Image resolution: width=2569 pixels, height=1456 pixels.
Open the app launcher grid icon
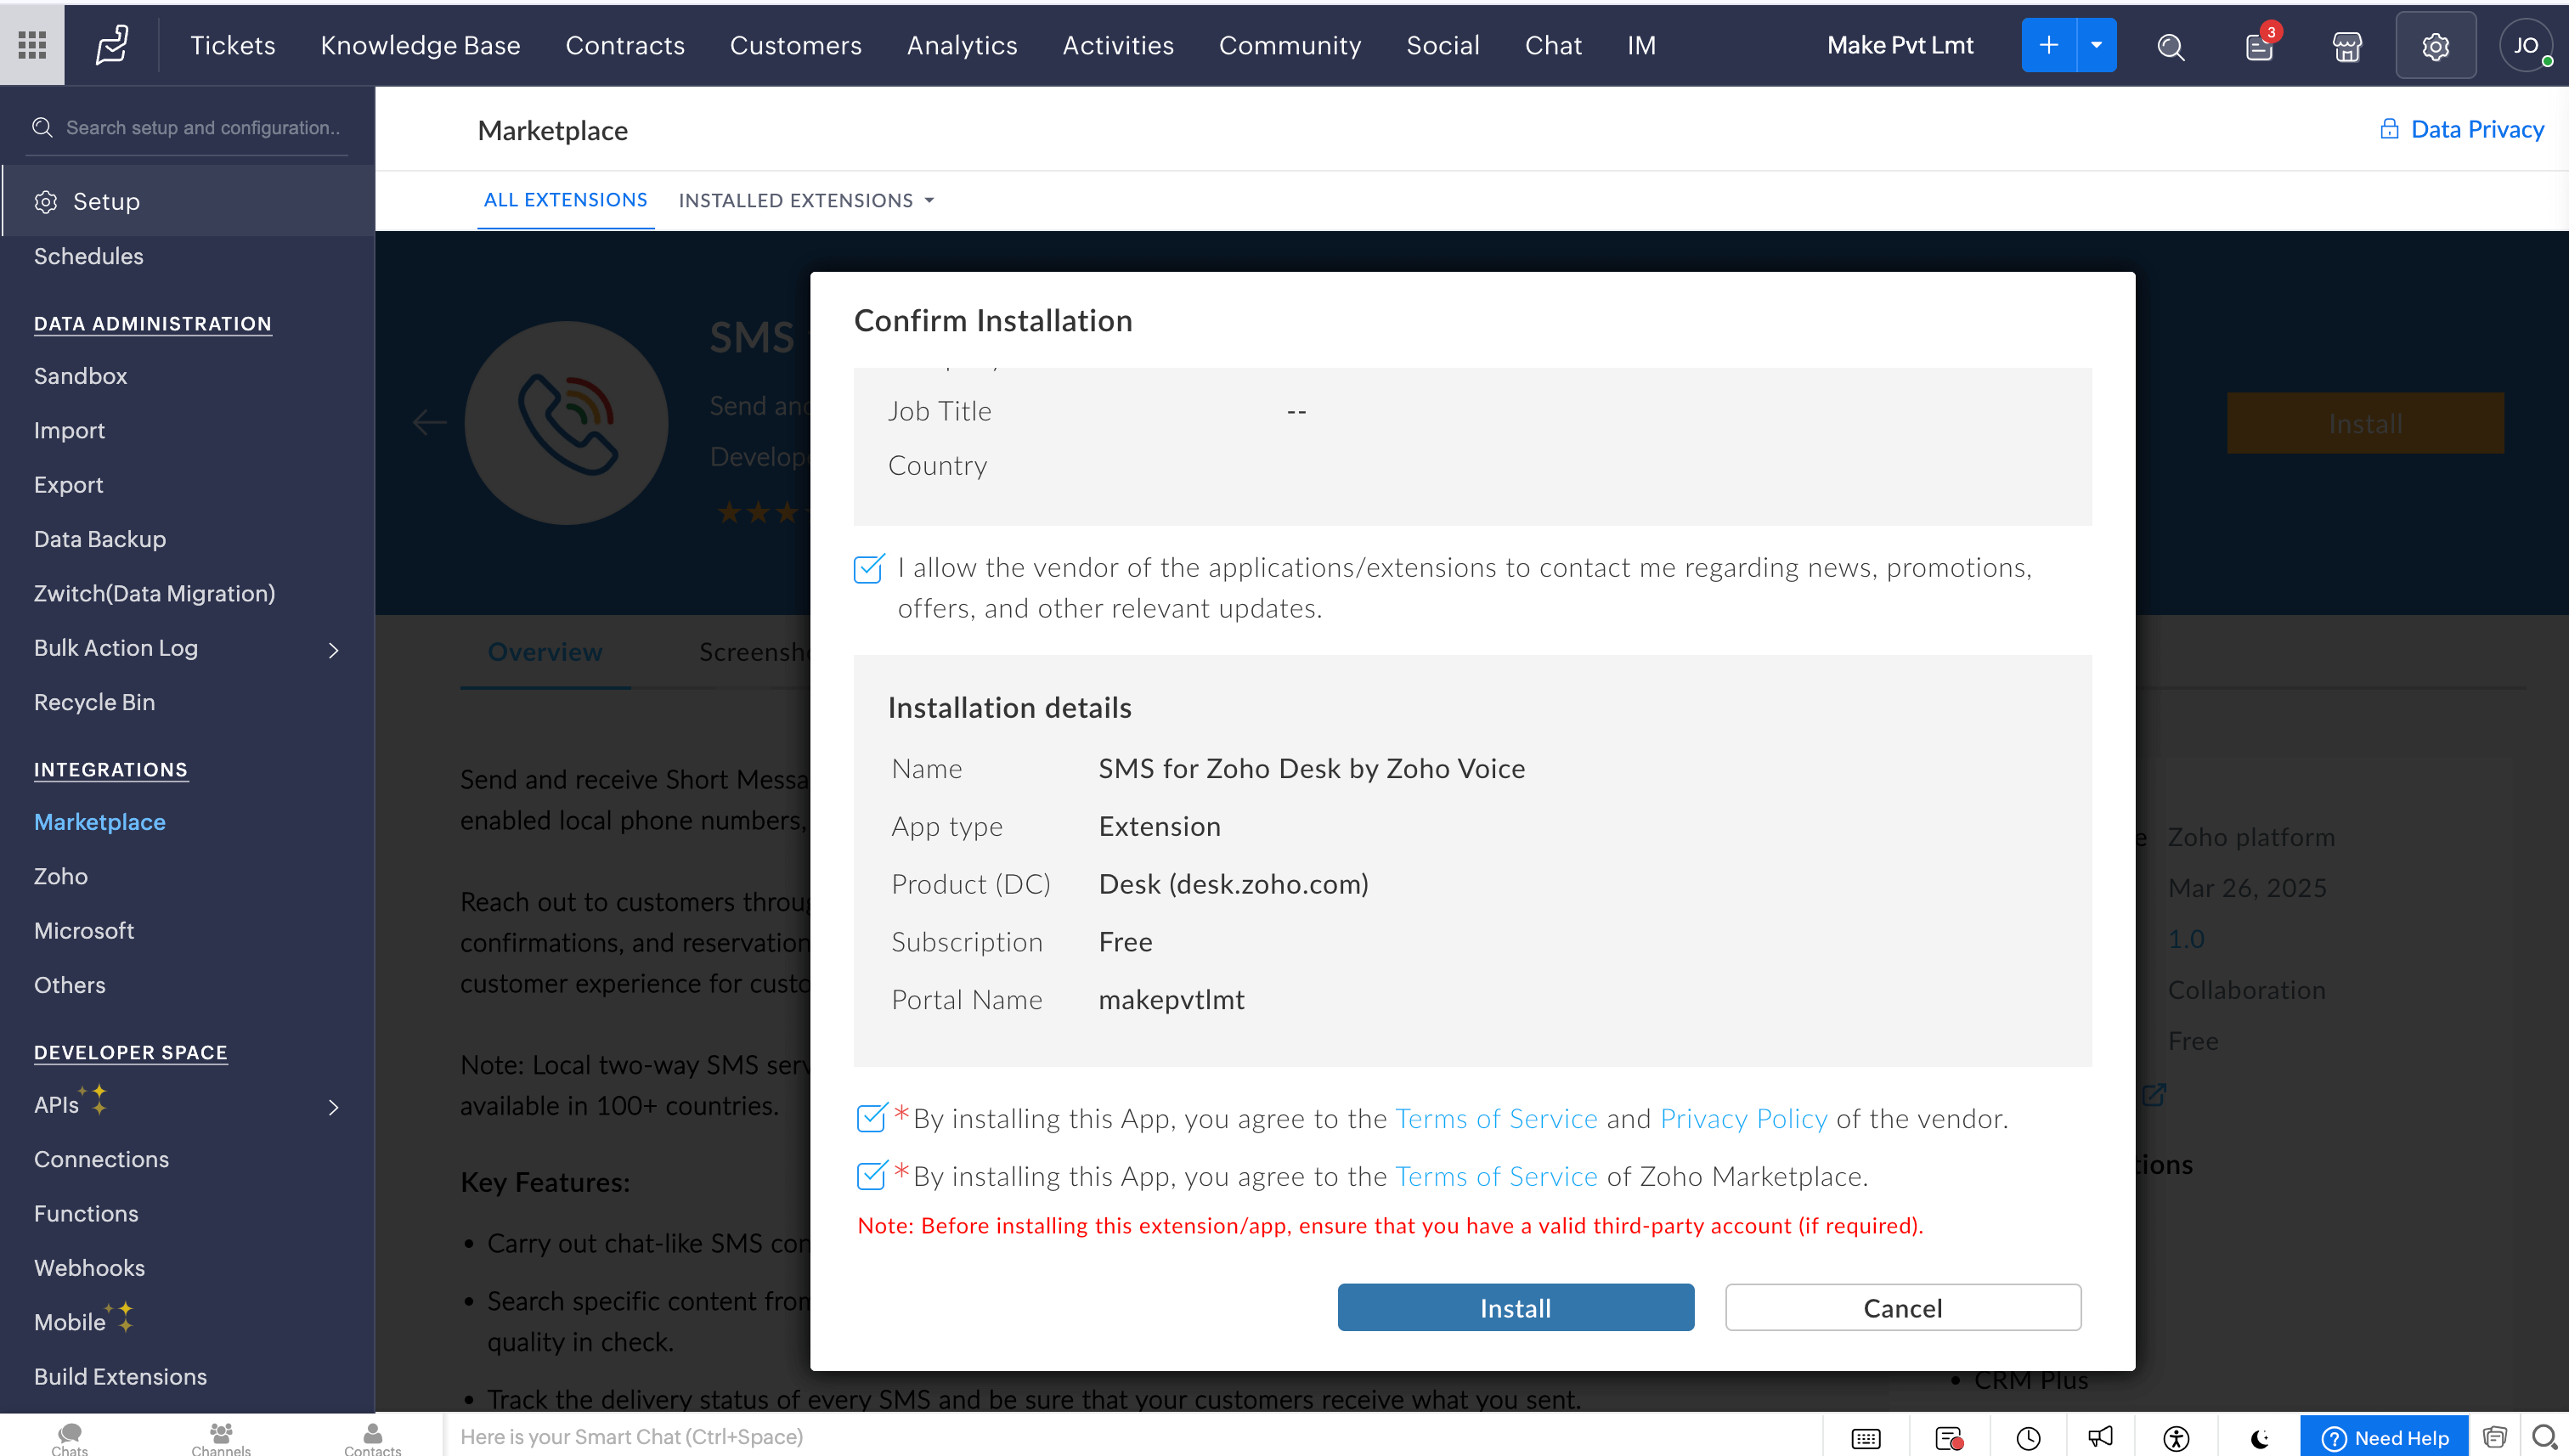coord(32,45)
